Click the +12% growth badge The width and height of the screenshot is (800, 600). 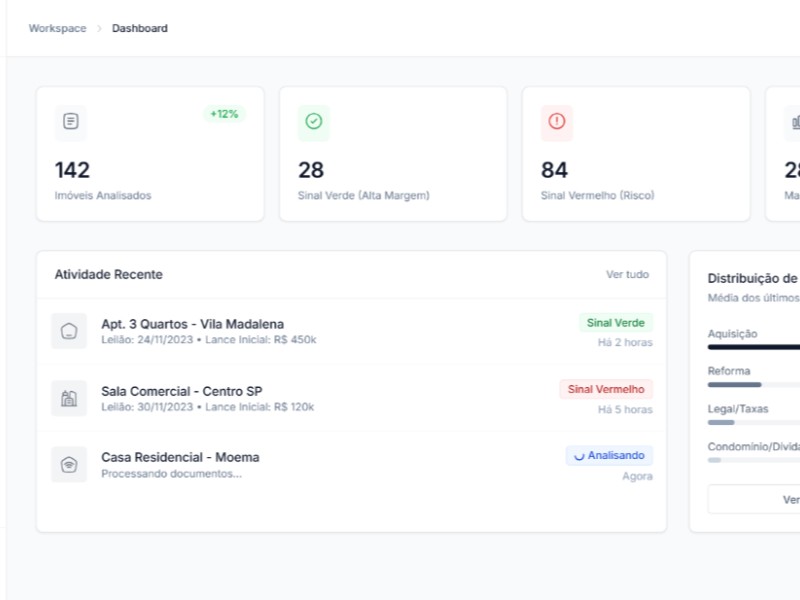pos(226,114)
